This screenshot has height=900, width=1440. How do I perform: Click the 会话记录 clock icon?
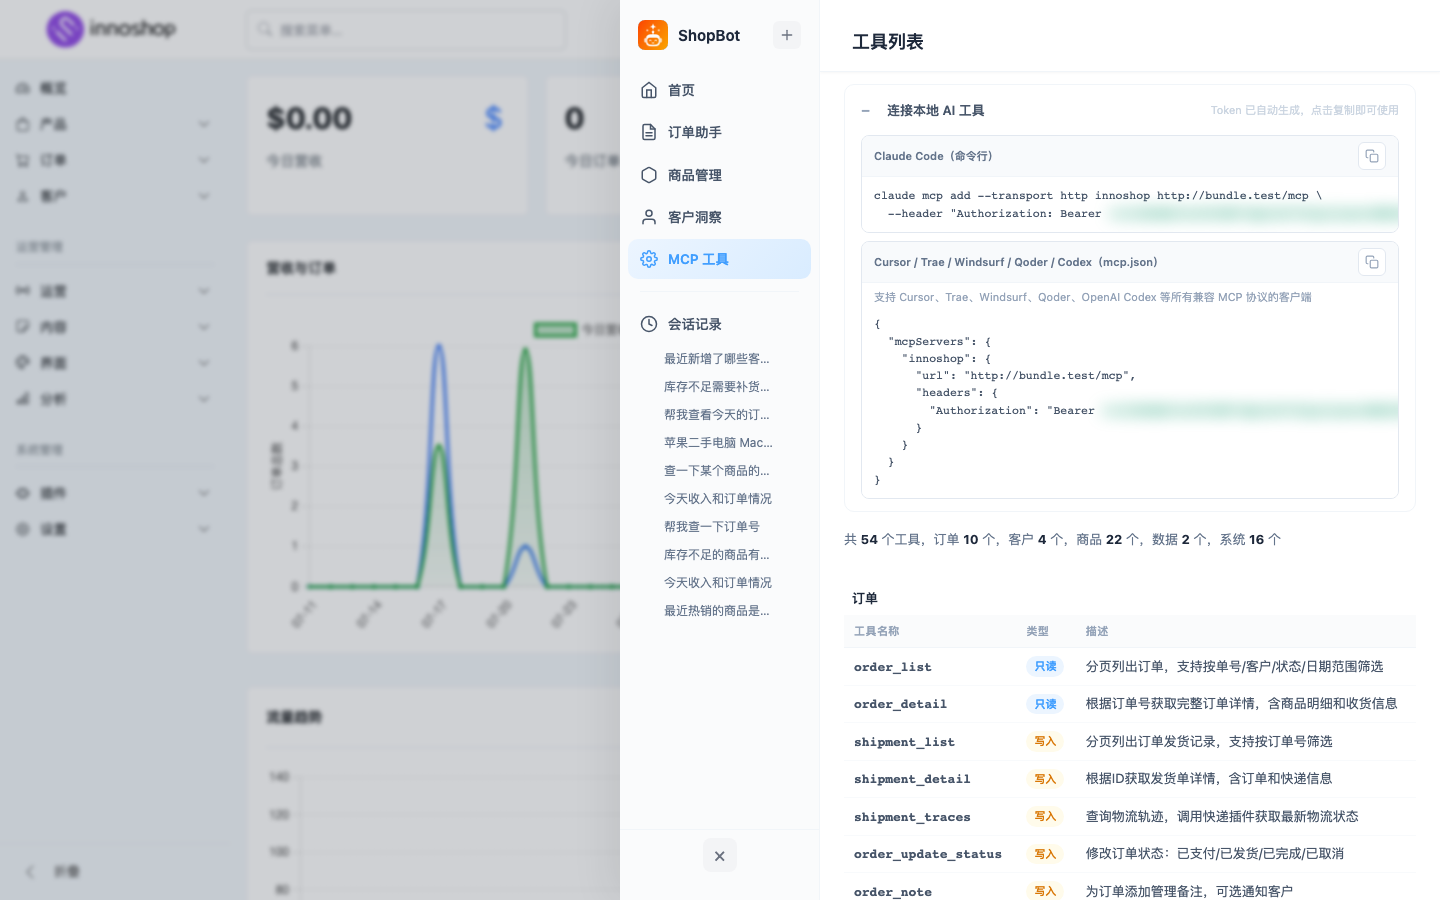coord(649,324)
